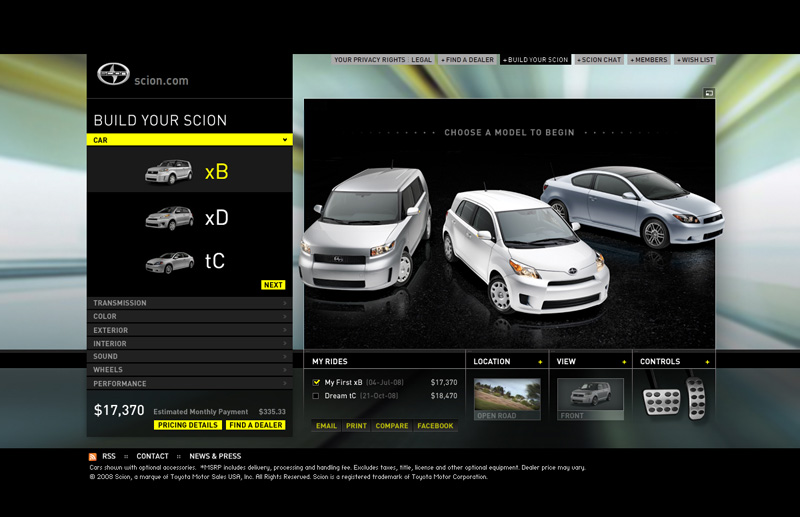
Task: Open the LEGAL link
Action: pyautogui.click(x=421, y=60)
